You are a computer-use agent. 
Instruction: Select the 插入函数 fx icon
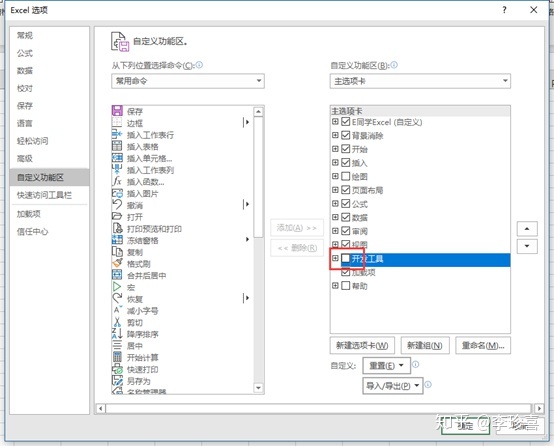[117, 181]
